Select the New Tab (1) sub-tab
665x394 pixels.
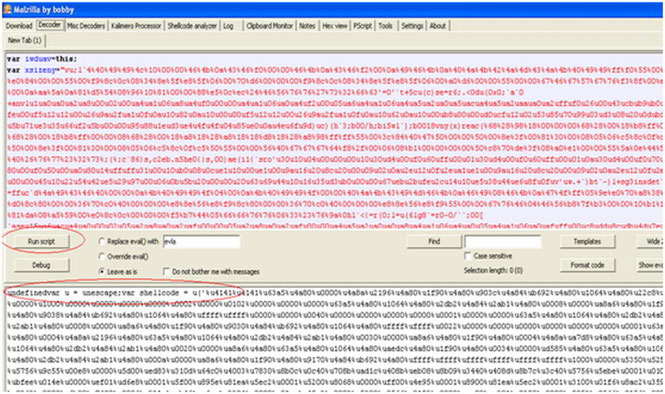pos(25,40)
